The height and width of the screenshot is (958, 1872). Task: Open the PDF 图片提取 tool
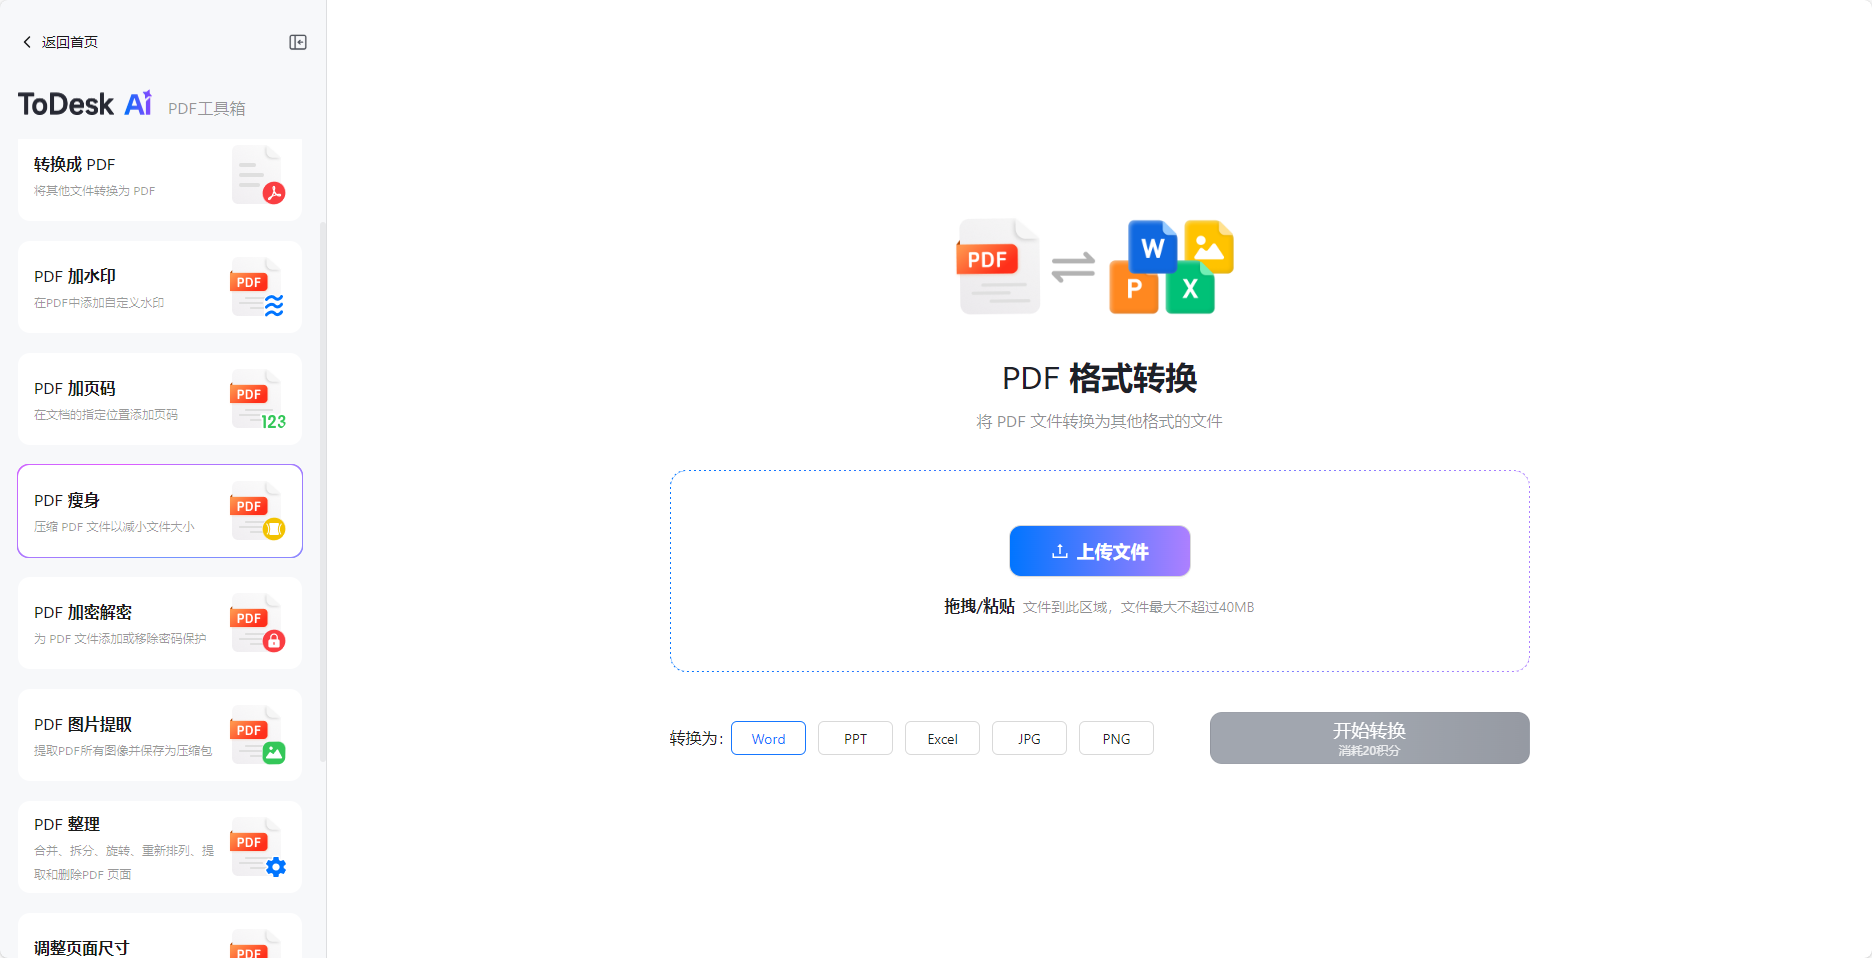pos(160,735)
